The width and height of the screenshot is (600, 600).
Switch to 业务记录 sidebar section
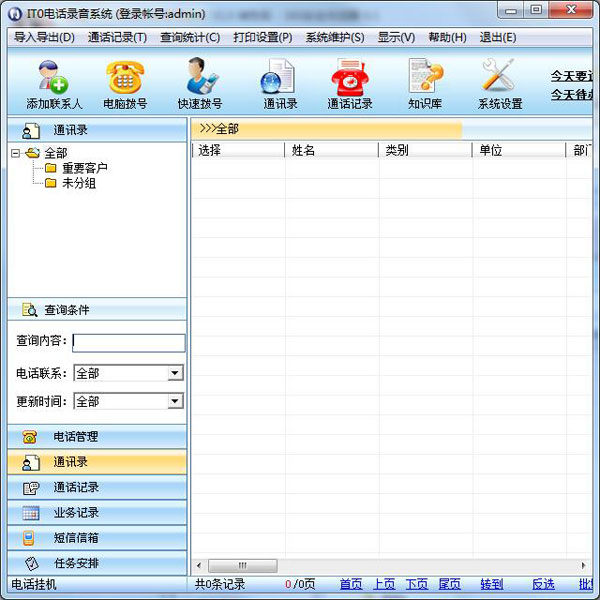click(x=97, y=513)
